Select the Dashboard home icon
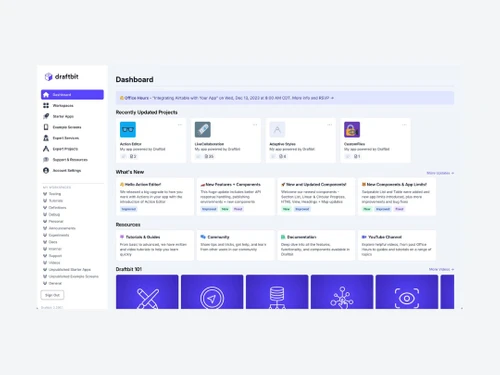Screen dimensions: 500x375 [46, 95]
